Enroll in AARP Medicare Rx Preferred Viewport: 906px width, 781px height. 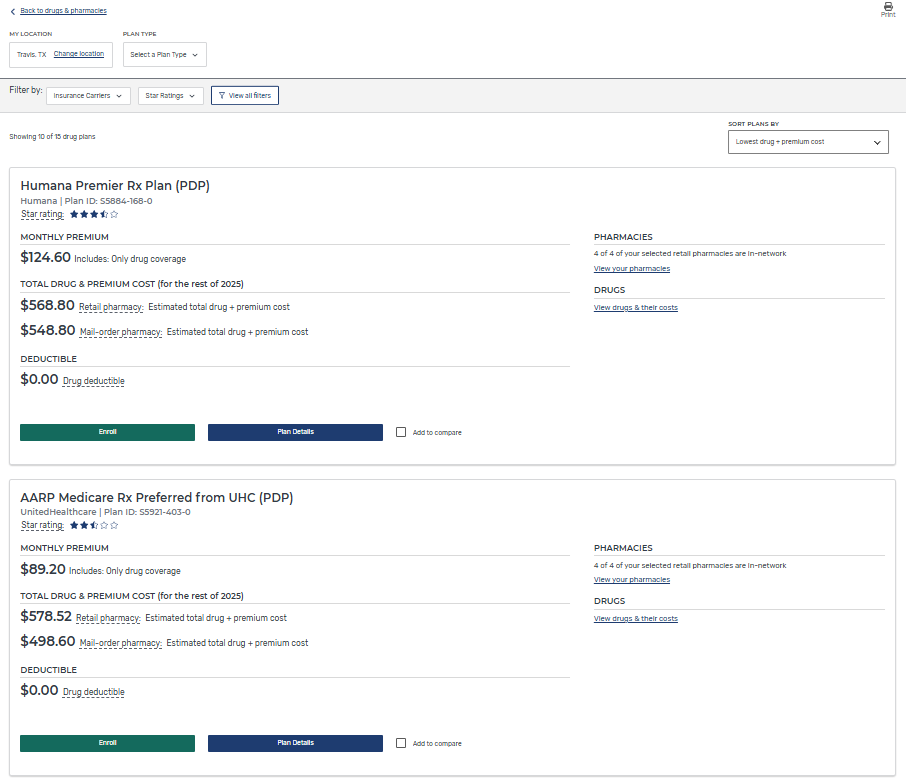pyautogui.click(x=107, y=743)
